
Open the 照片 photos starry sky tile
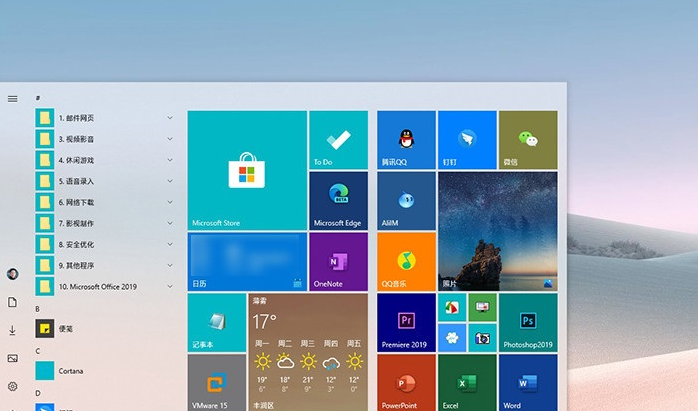pyautogui.click(x=498, y=231)
